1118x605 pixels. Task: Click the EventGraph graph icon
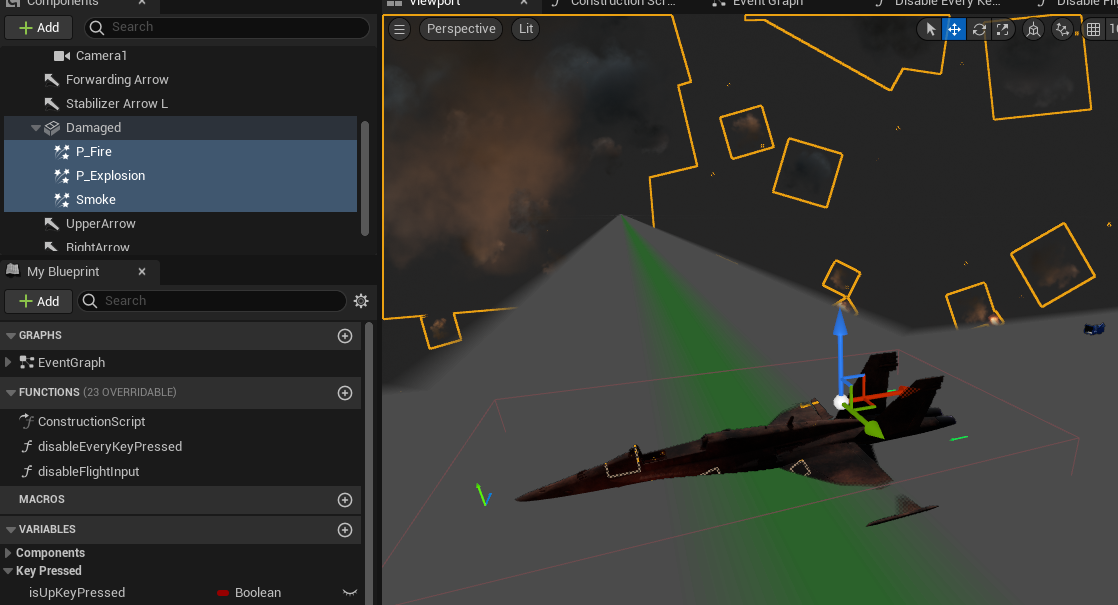tap(27, 363)
